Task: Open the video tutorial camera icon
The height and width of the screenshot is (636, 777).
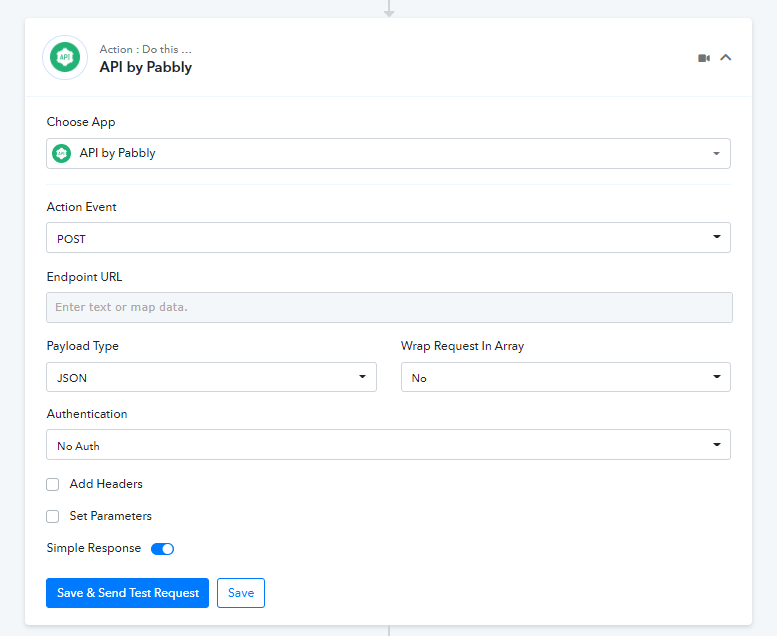Action: (x=704, y=58)
